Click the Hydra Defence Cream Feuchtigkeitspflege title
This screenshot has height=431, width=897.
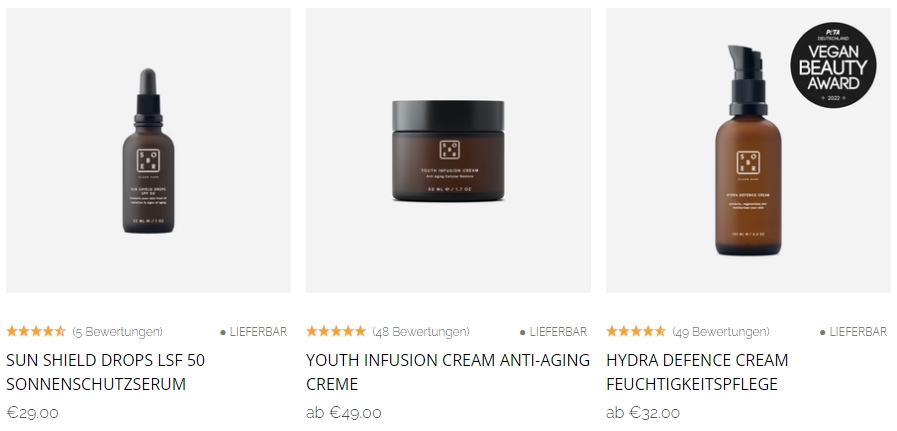pyautogui.click(x=697, y=372)
